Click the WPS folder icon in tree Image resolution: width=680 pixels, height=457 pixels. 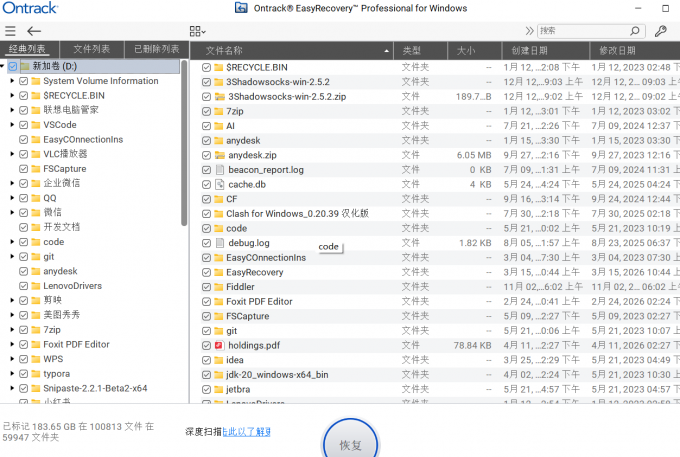point(36,359)
